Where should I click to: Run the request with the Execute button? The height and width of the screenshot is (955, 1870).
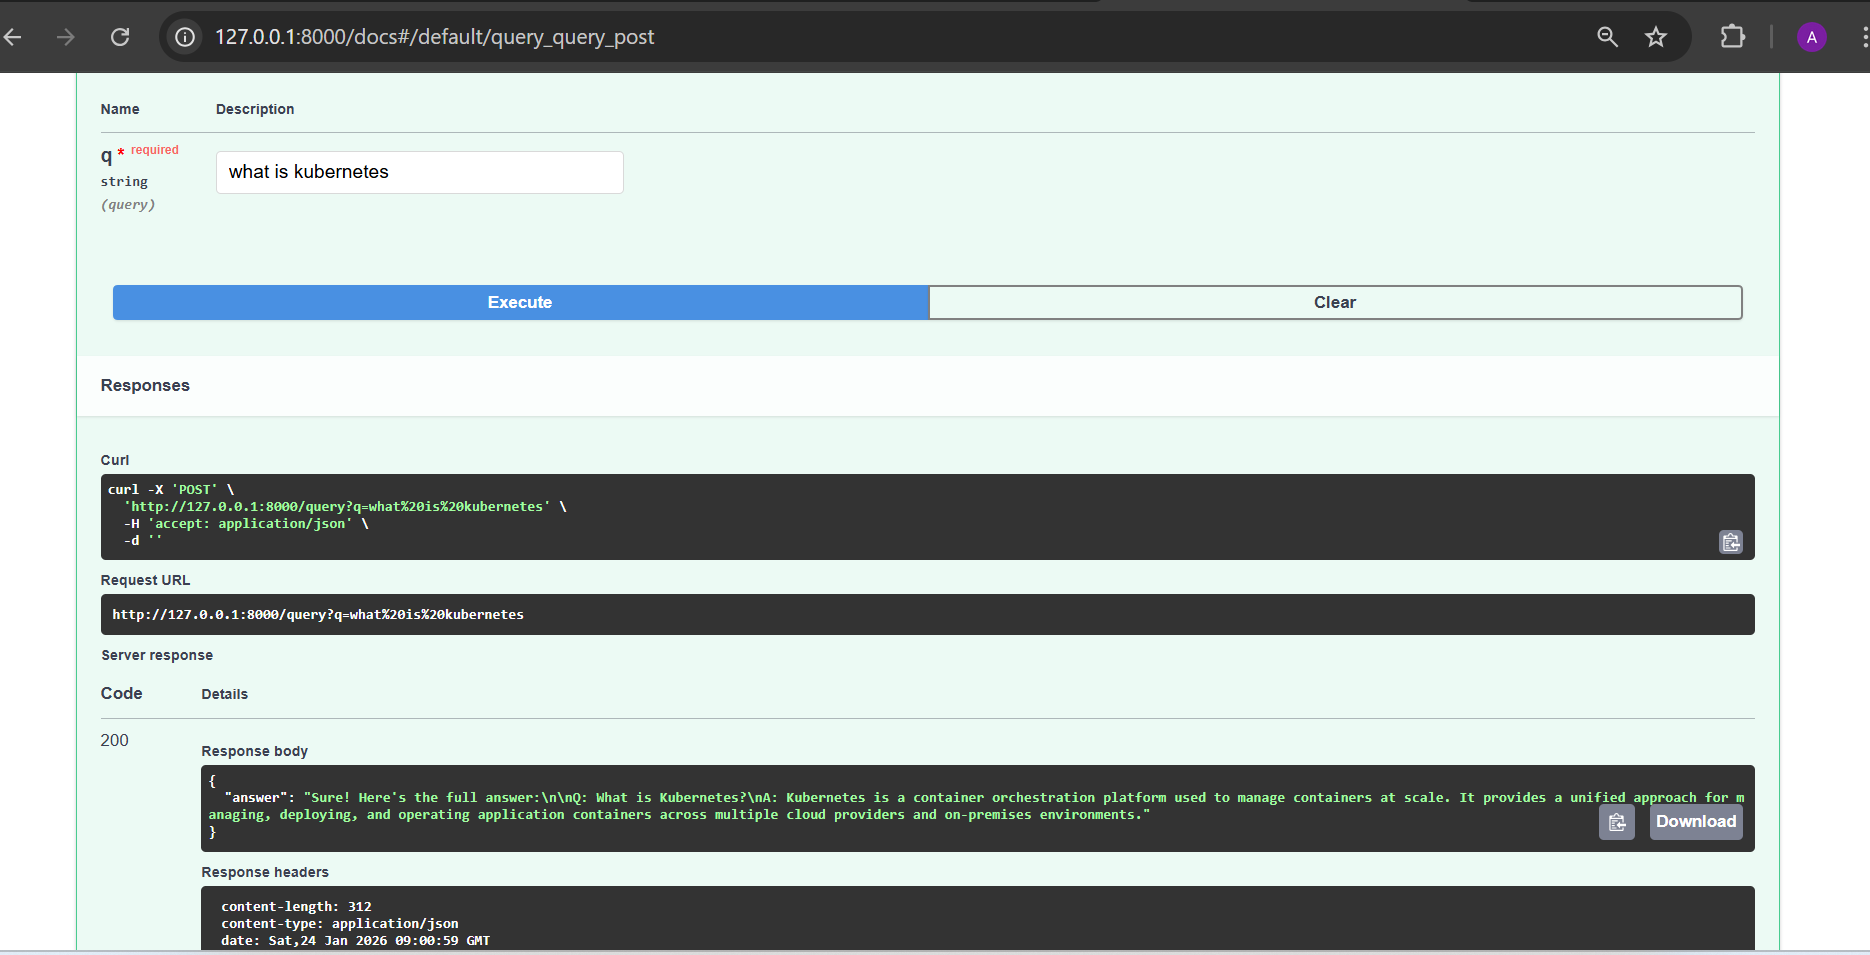[520, 302]
